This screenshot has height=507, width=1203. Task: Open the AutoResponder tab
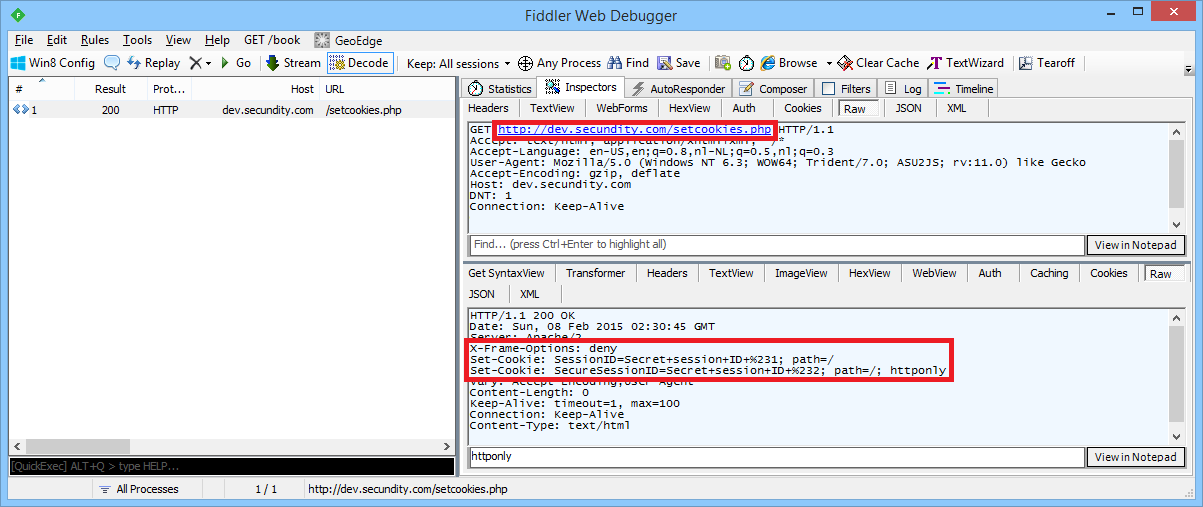(679, 88)
